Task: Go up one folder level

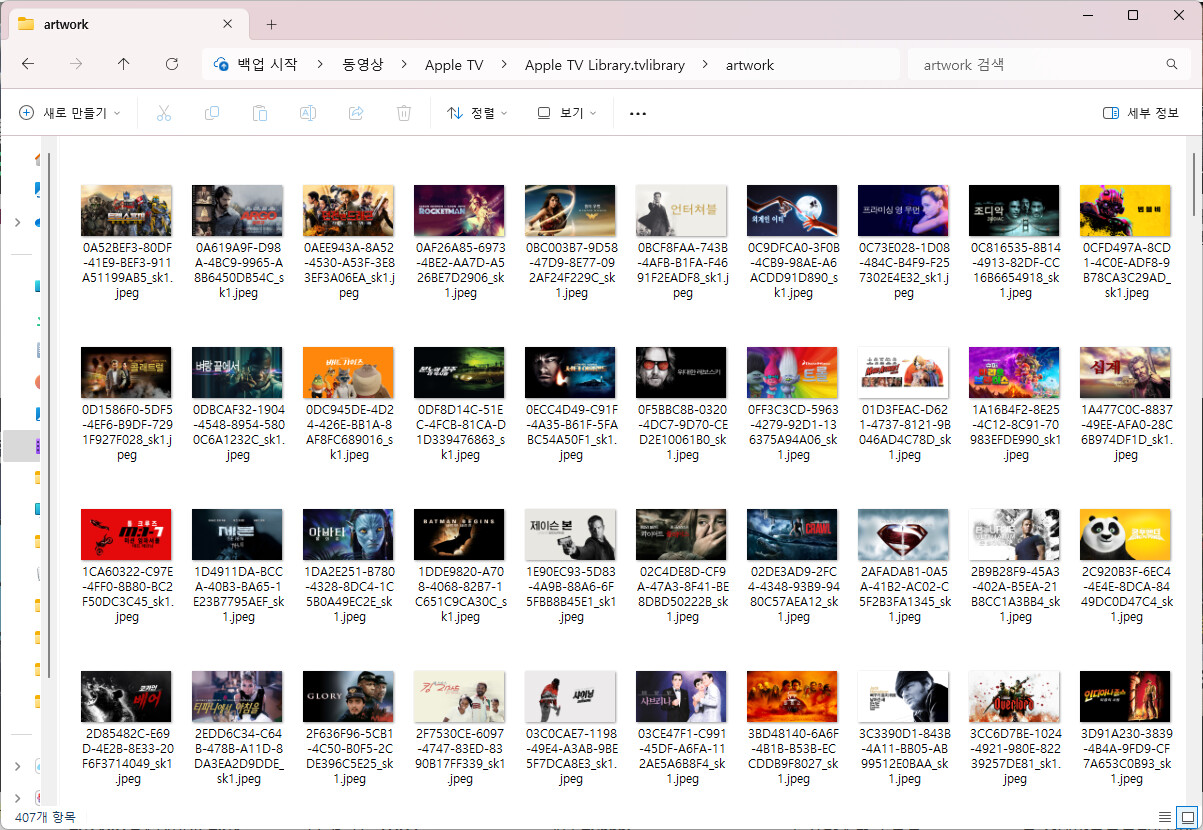Action: 124,64
